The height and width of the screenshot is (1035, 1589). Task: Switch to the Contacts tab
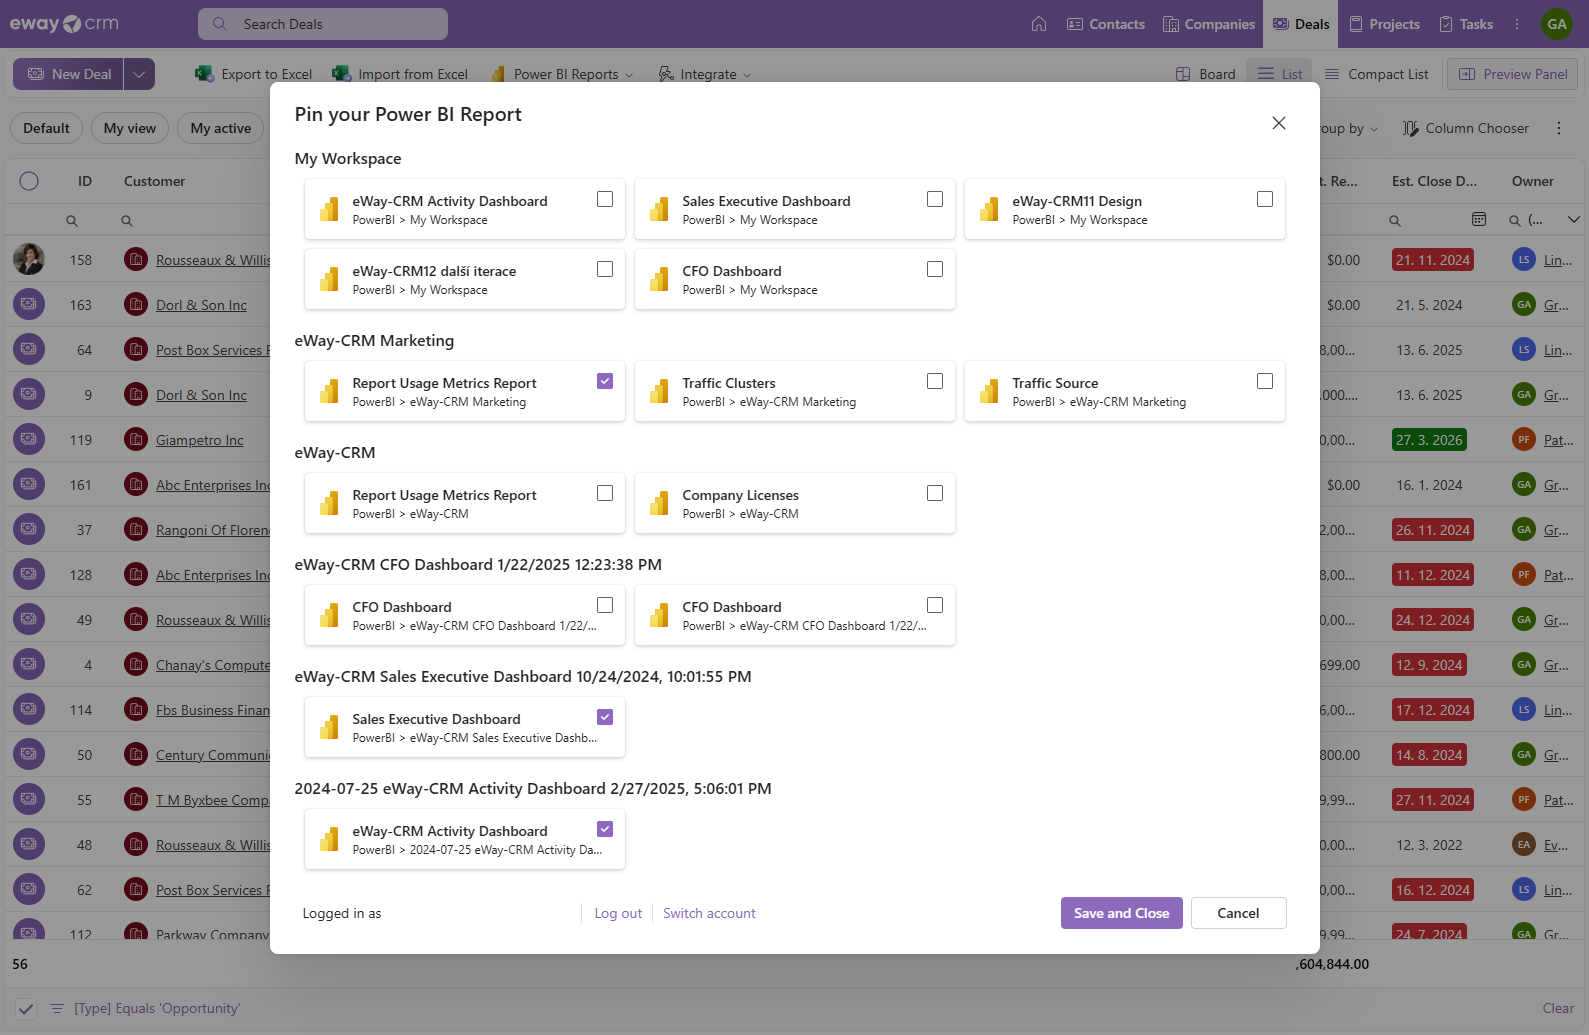click(x=1105, y=24)
